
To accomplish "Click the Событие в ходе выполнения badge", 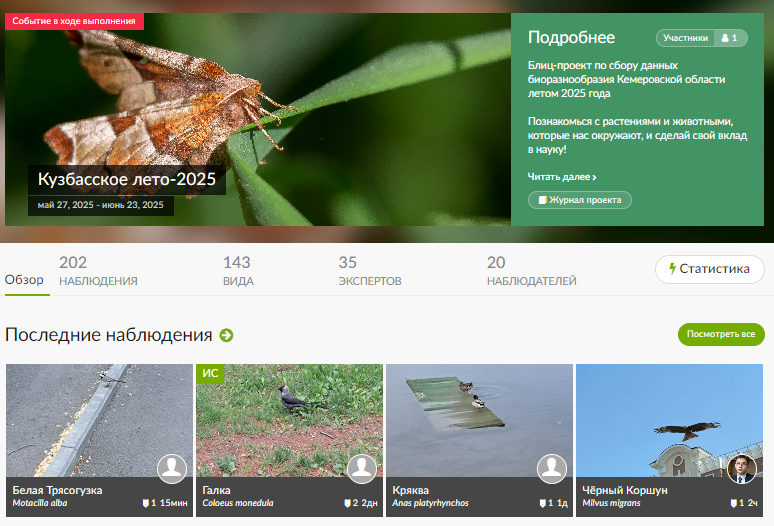I will 74,21.
